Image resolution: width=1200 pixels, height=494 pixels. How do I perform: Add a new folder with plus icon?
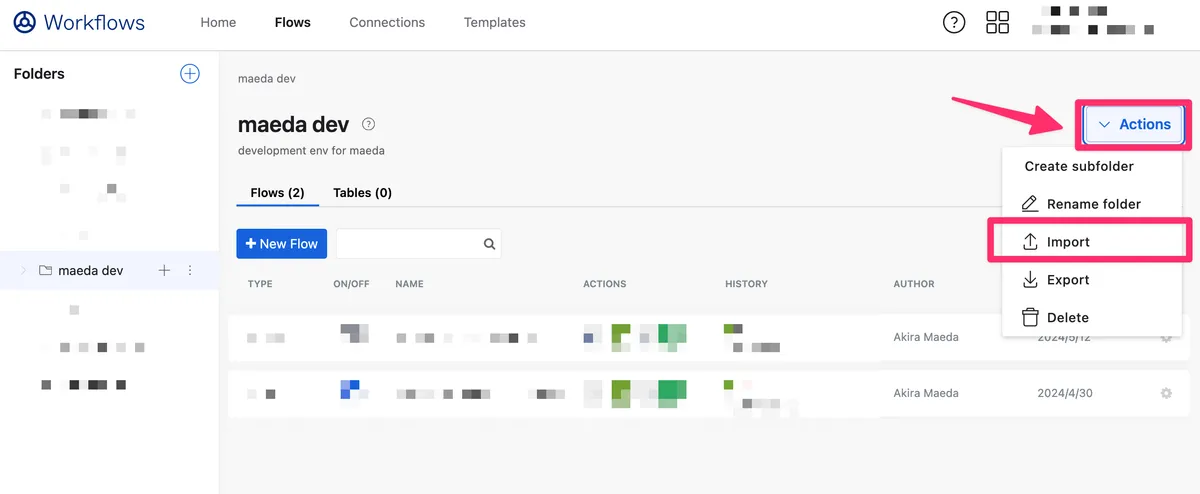pyautogui.click(x=189, y=73)
